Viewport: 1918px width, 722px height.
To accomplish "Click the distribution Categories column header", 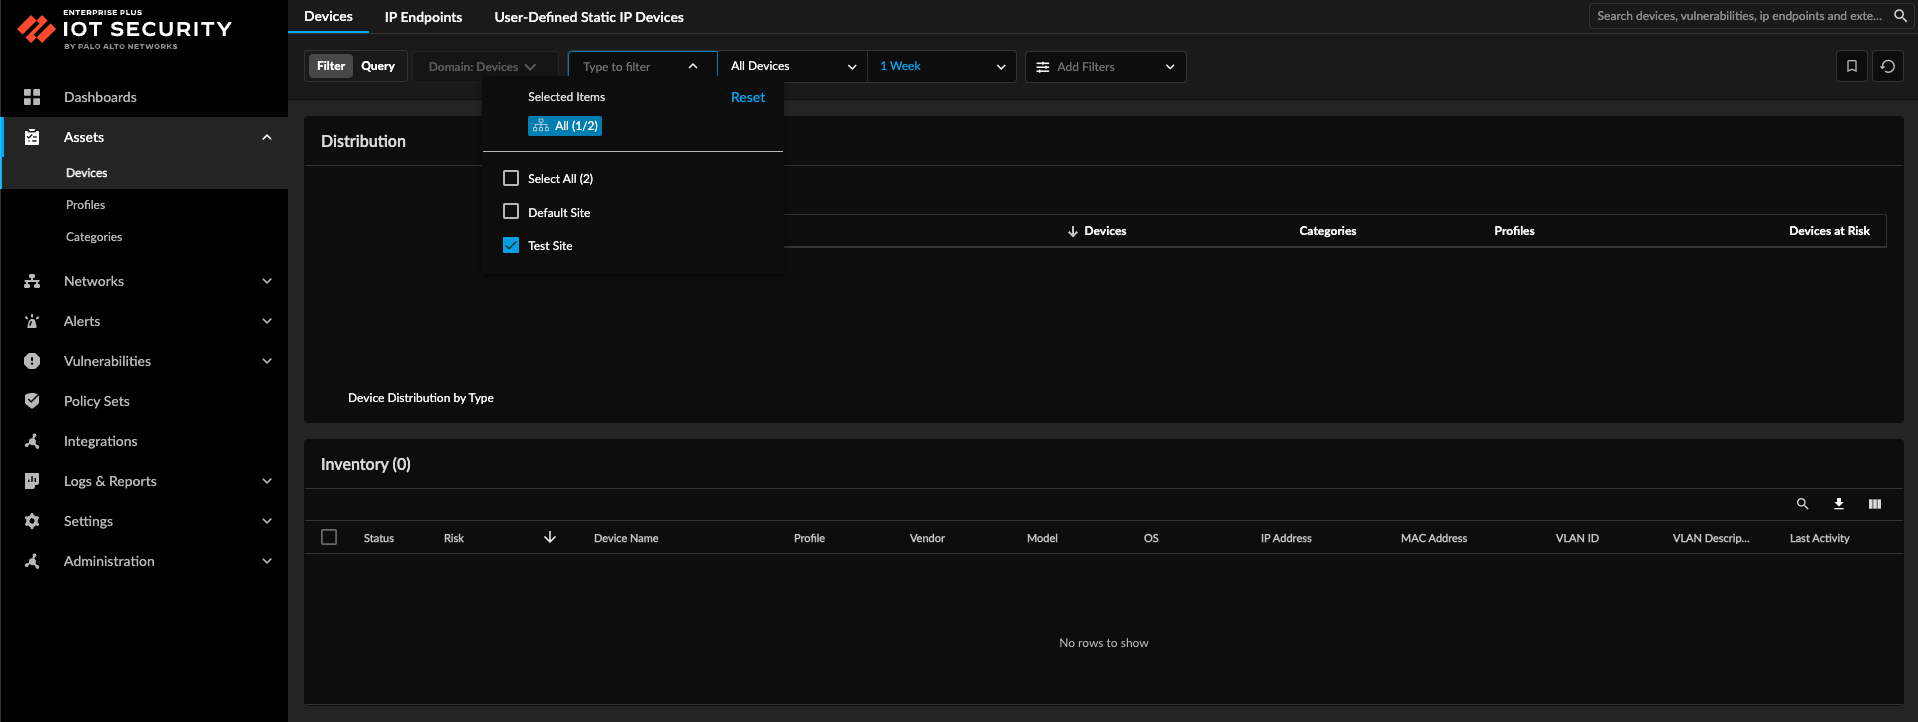I will (x=1327, y=231).
